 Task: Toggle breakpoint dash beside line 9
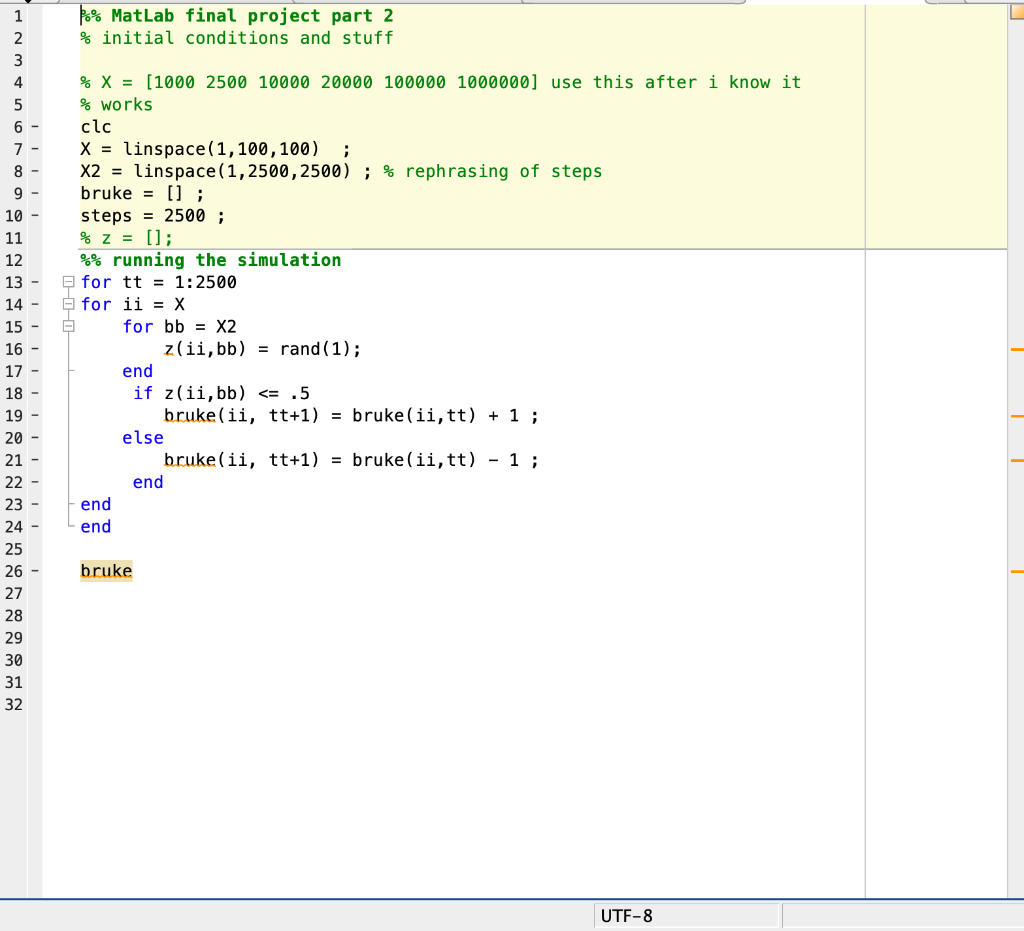(x=35, y=194)
